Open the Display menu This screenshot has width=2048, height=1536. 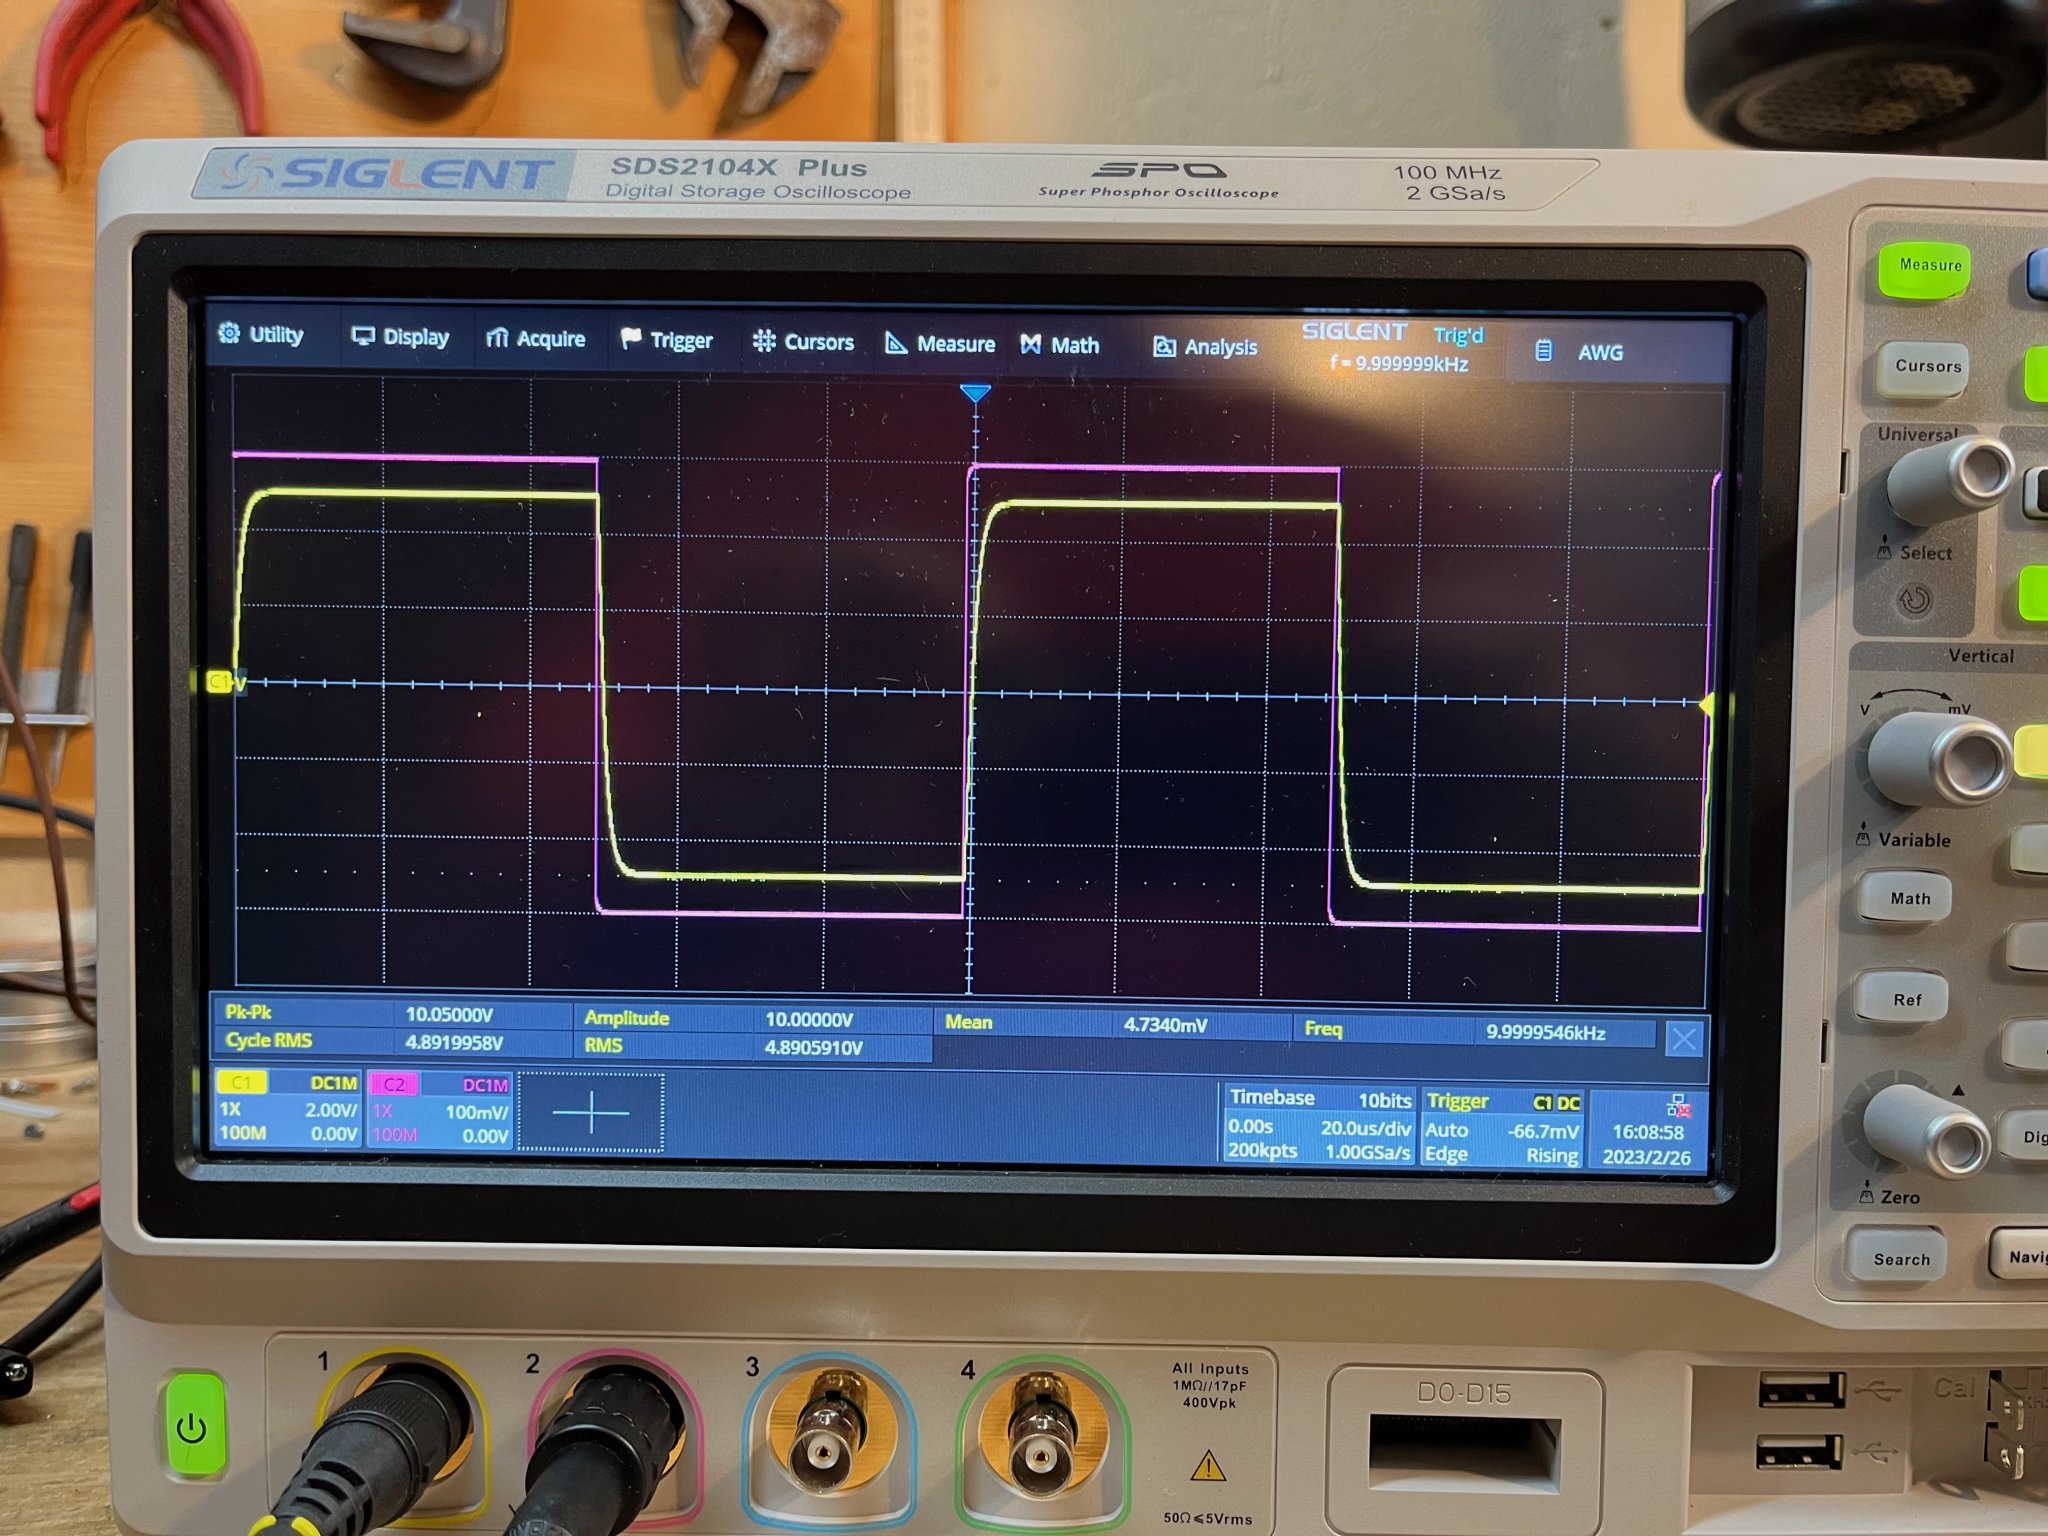click(x=400, y=337)
